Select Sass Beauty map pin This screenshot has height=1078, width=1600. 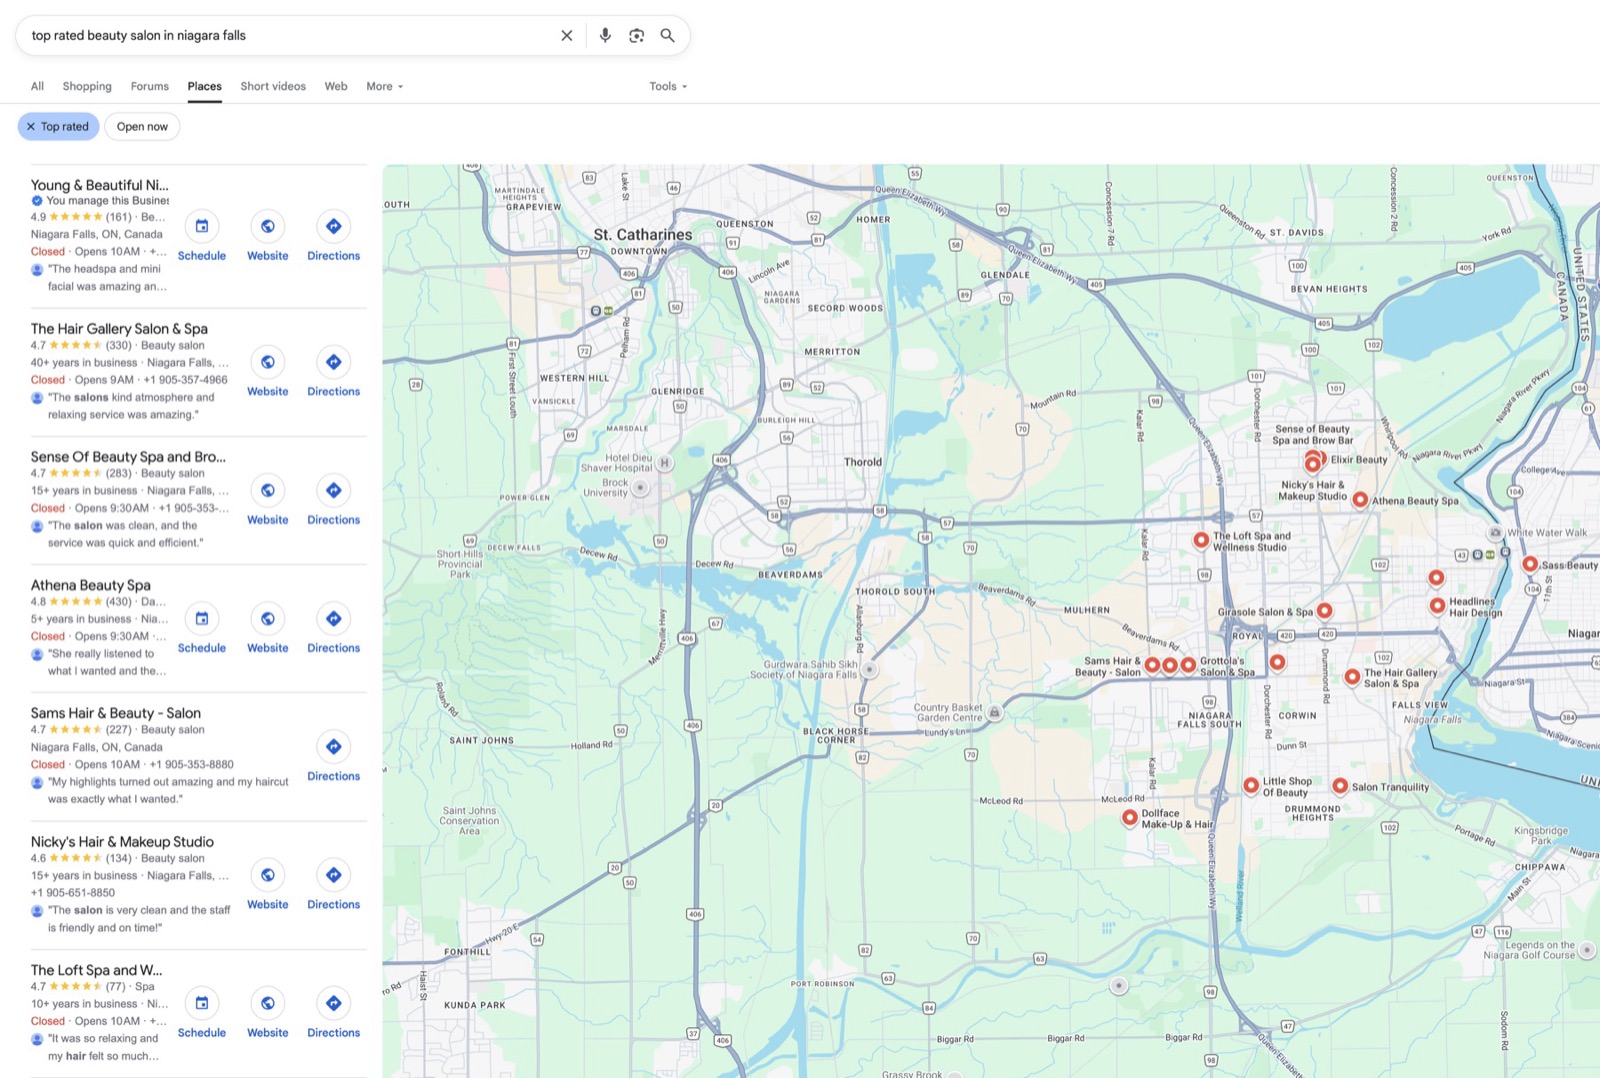pos(1530,564)
